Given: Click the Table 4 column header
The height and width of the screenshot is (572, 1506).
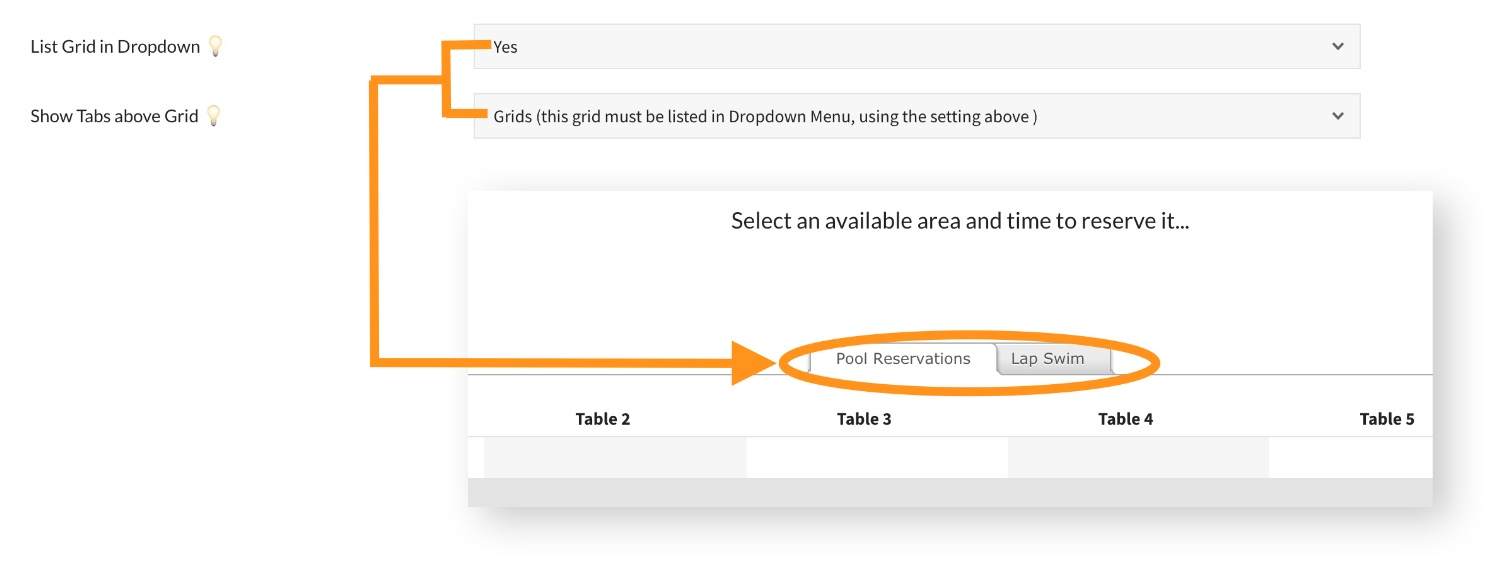Looking at the screenshot, I should (1125, 419).
